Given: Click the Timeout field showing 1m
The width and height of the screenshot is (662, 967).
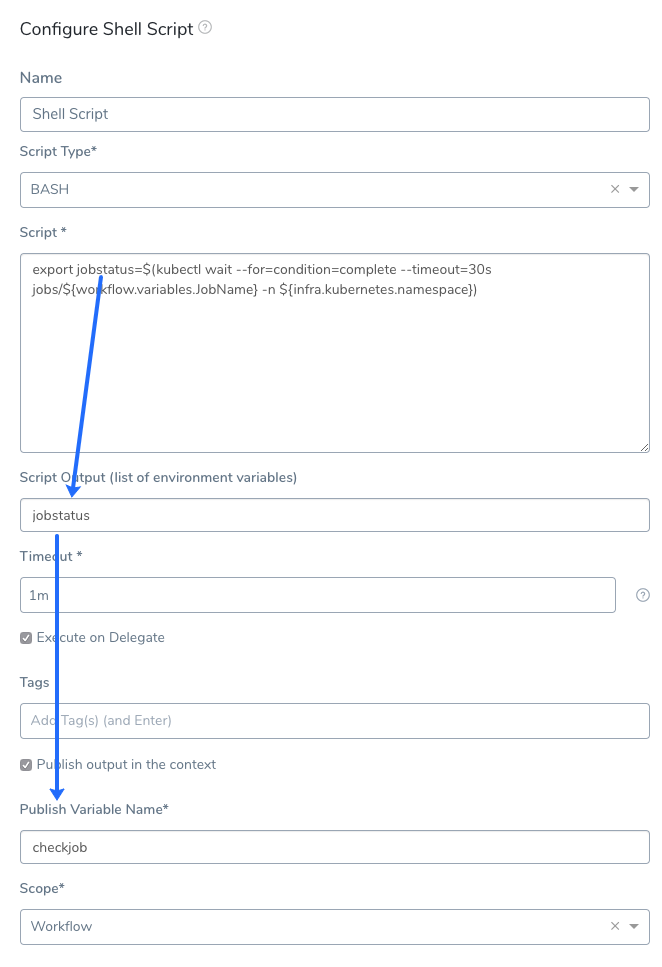Looking at the screenshot, I should [318, 595].
